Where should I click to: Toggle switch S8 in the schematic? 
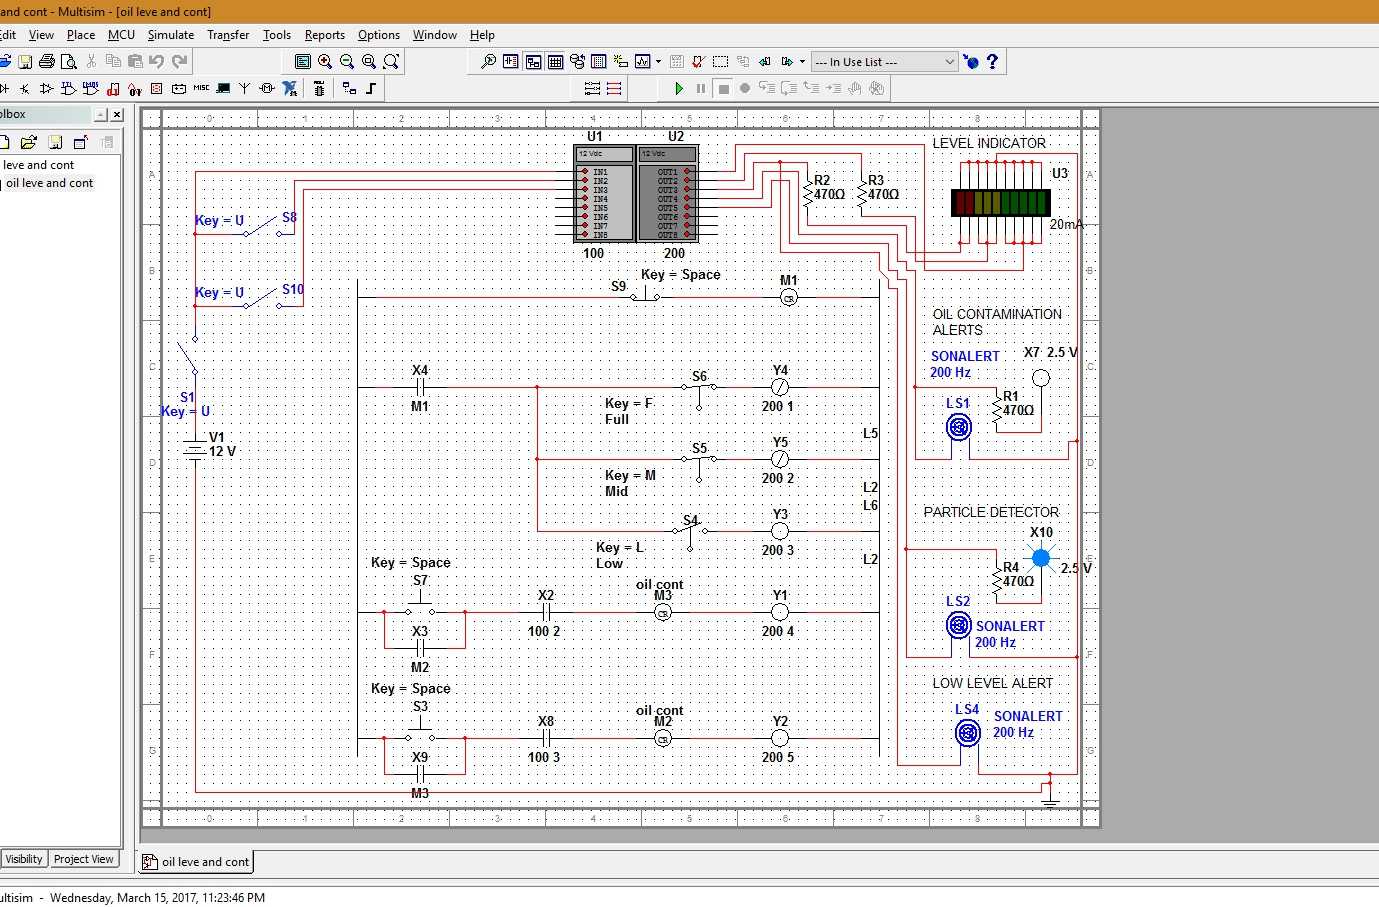tap(264, 226)
